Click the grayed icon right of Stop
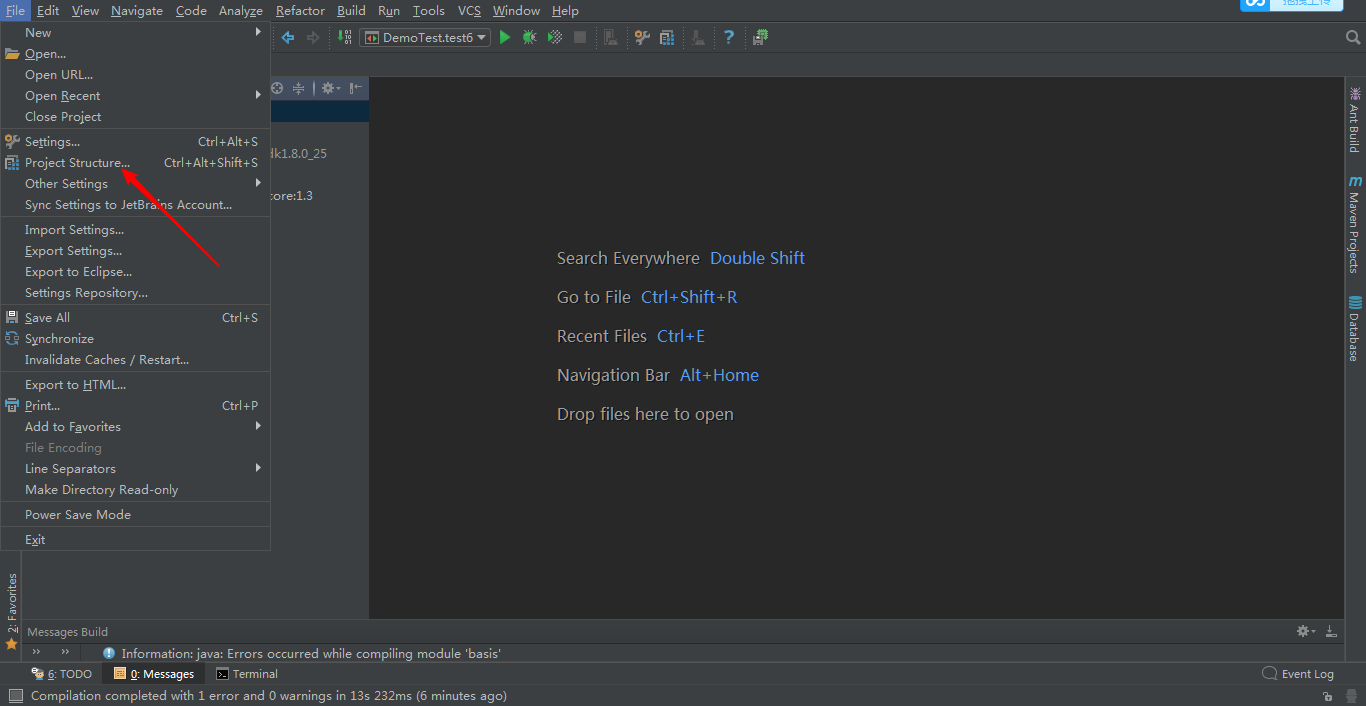Viewport: 1366px width, 706px height. (611, 37)
